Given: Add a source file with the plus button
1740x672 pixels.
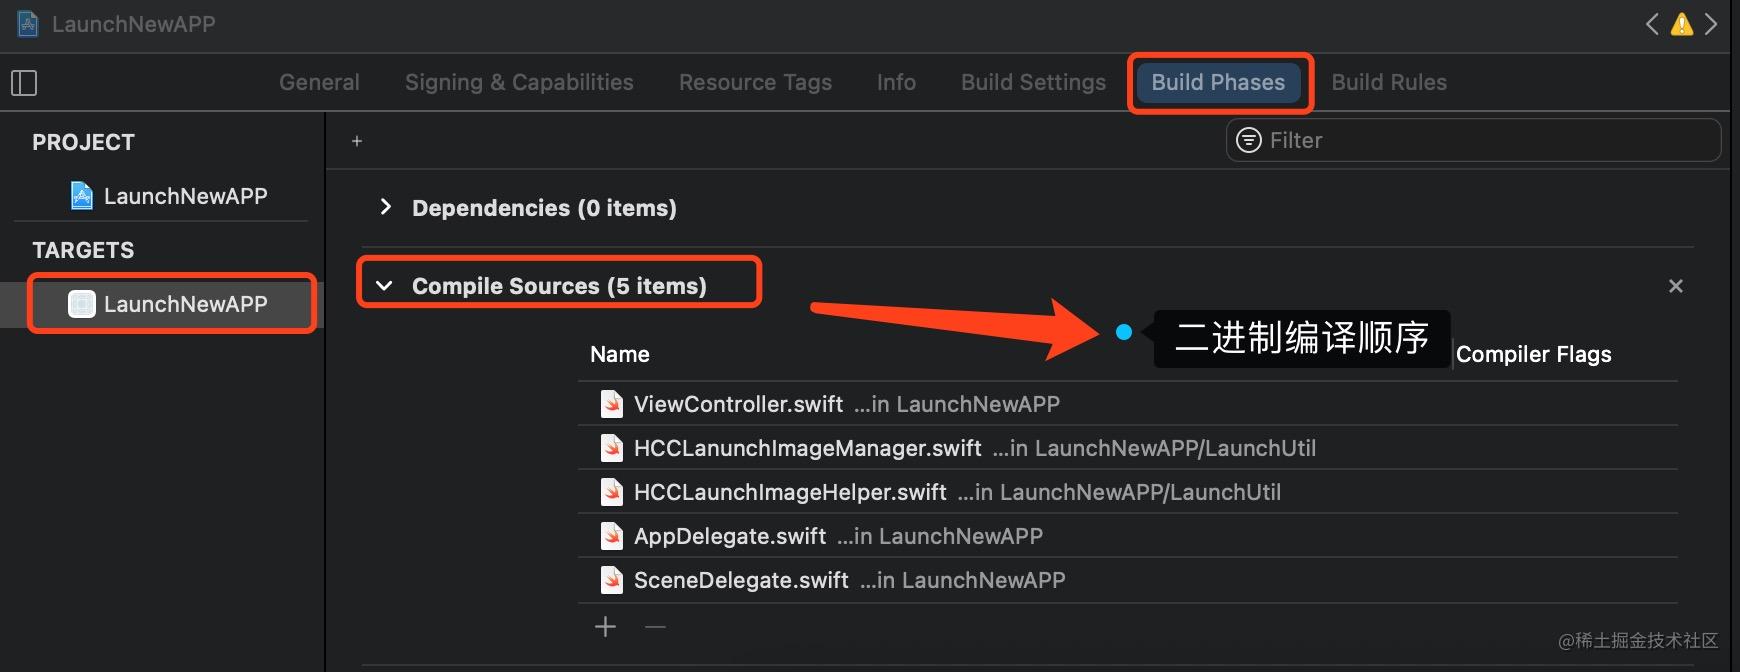Looking at the screenshot, I should (605, 627).
